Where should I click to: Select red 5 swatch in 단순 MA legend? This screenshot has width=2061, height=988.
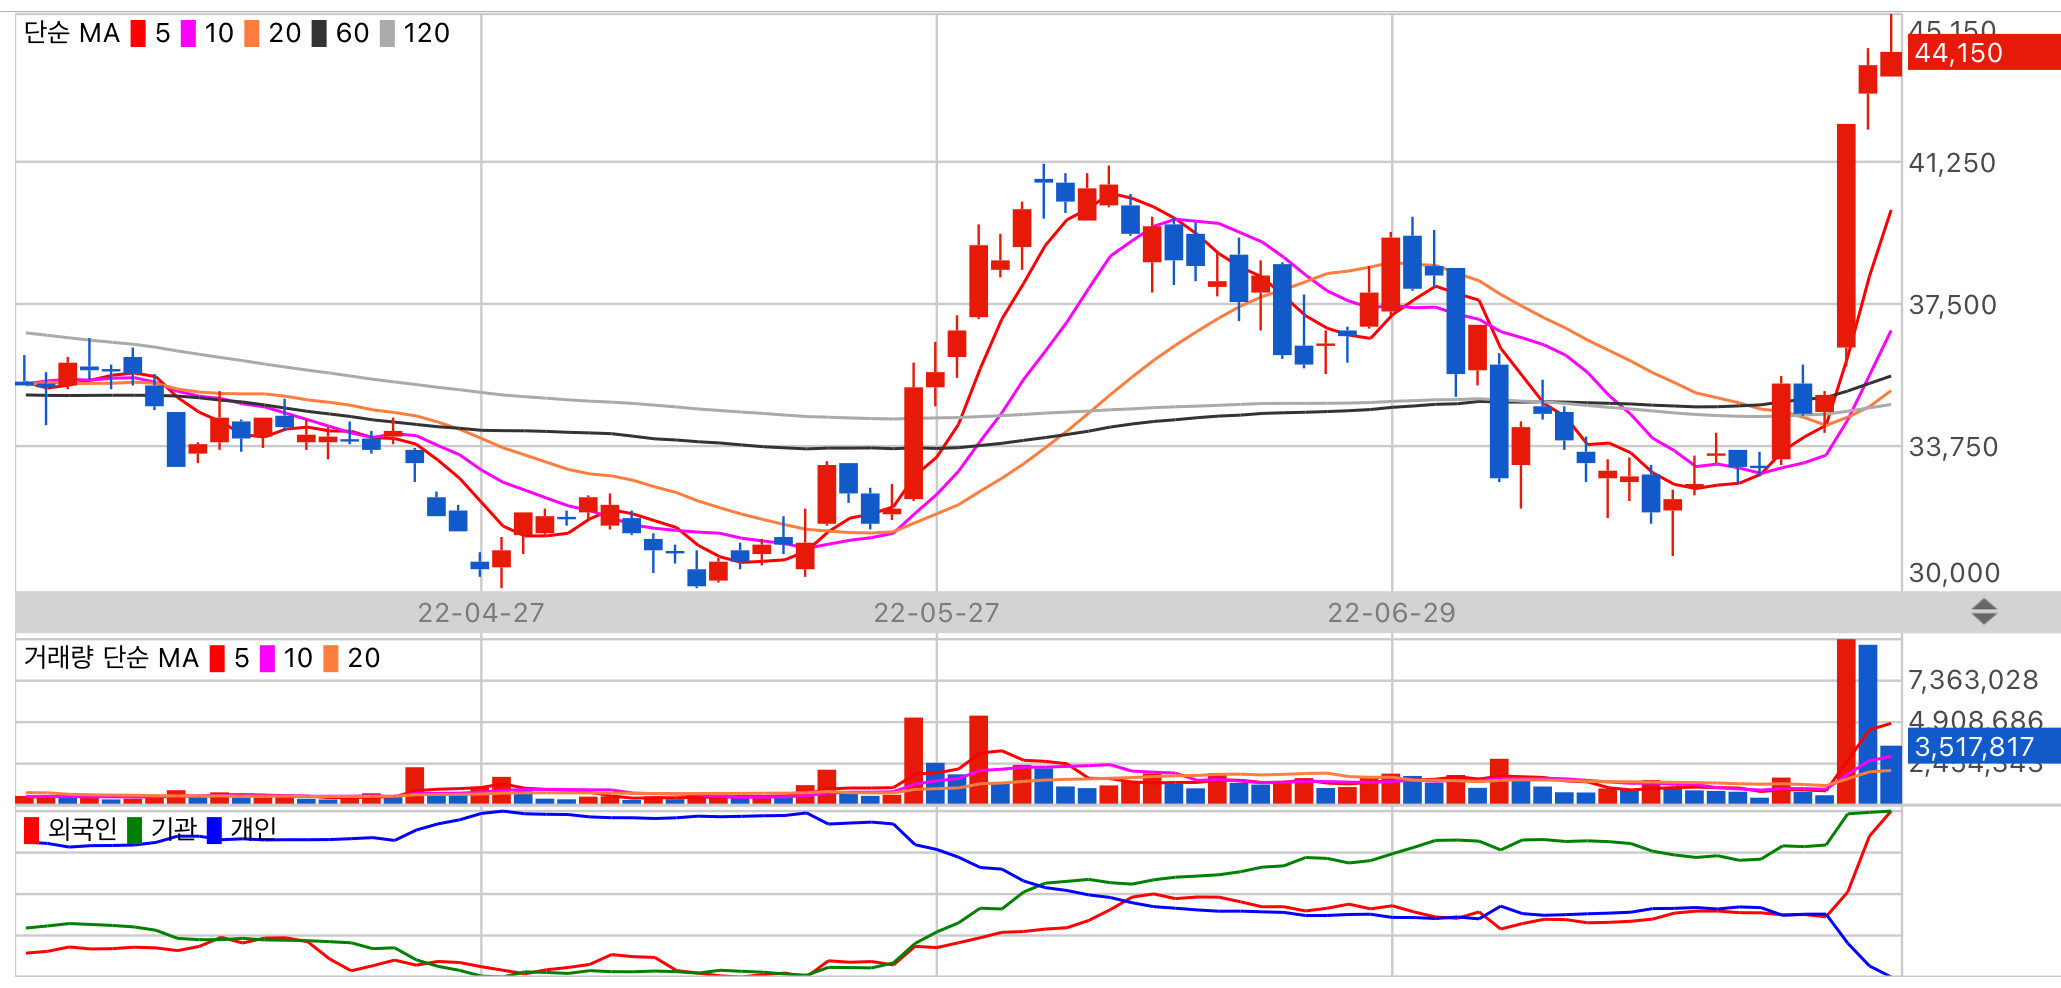(138, 34)
